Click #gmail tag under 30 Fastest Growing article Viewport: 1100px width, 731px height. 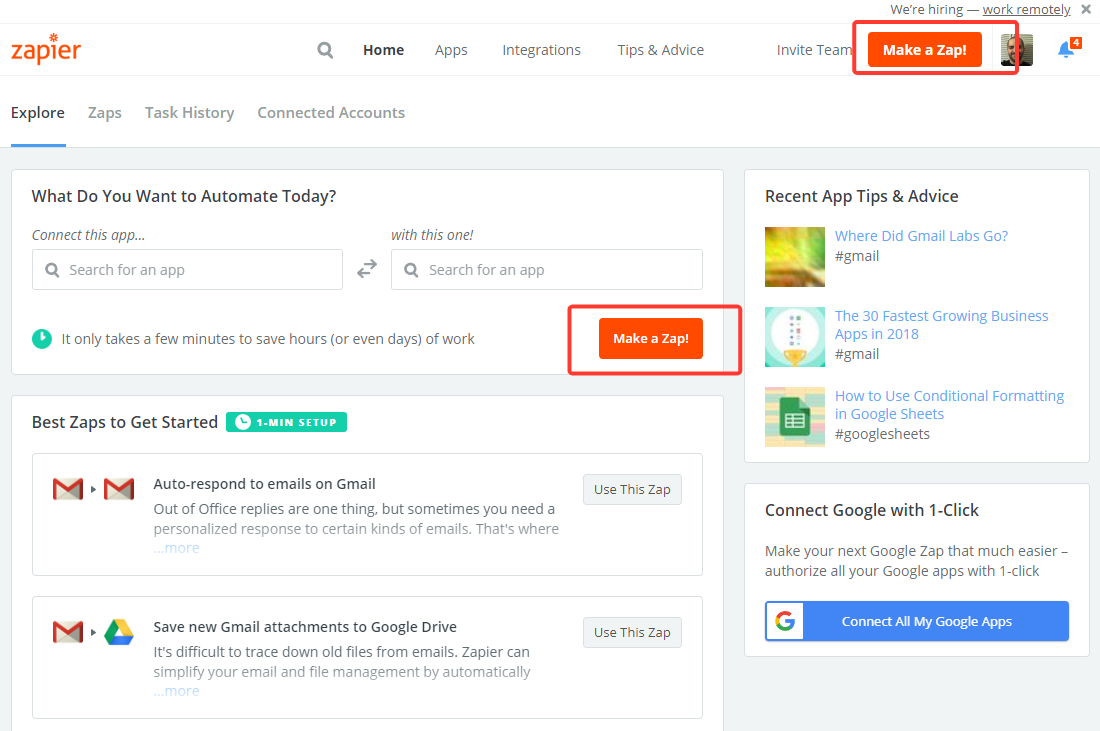[x=857, y=354]
